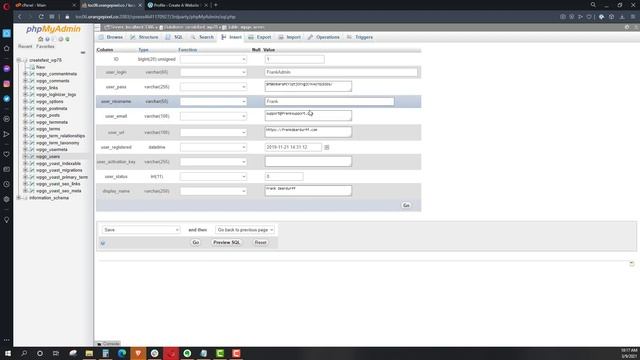Click the user_nicename value field
Image resolution: width=640 pixels, height=360 pixels.
click(x=329, y=101)
